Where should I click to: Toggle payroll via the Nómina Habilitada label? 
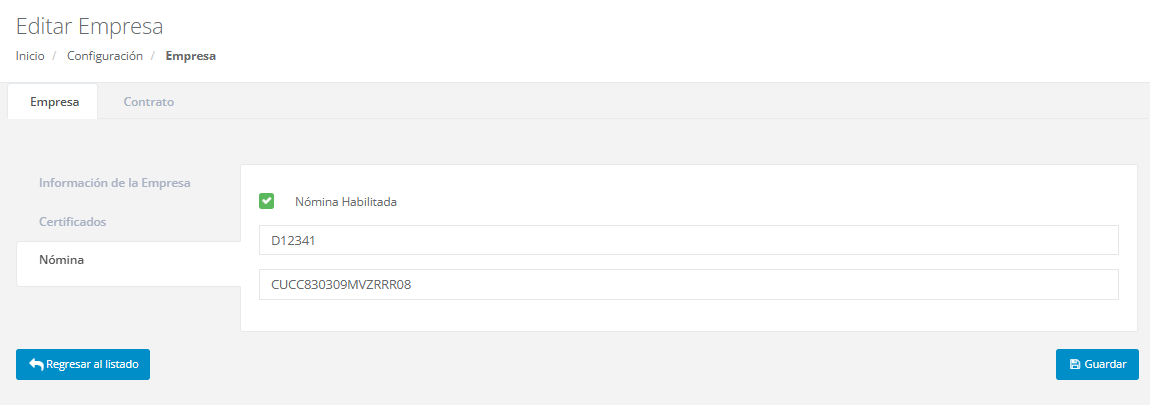coord(345,202)
